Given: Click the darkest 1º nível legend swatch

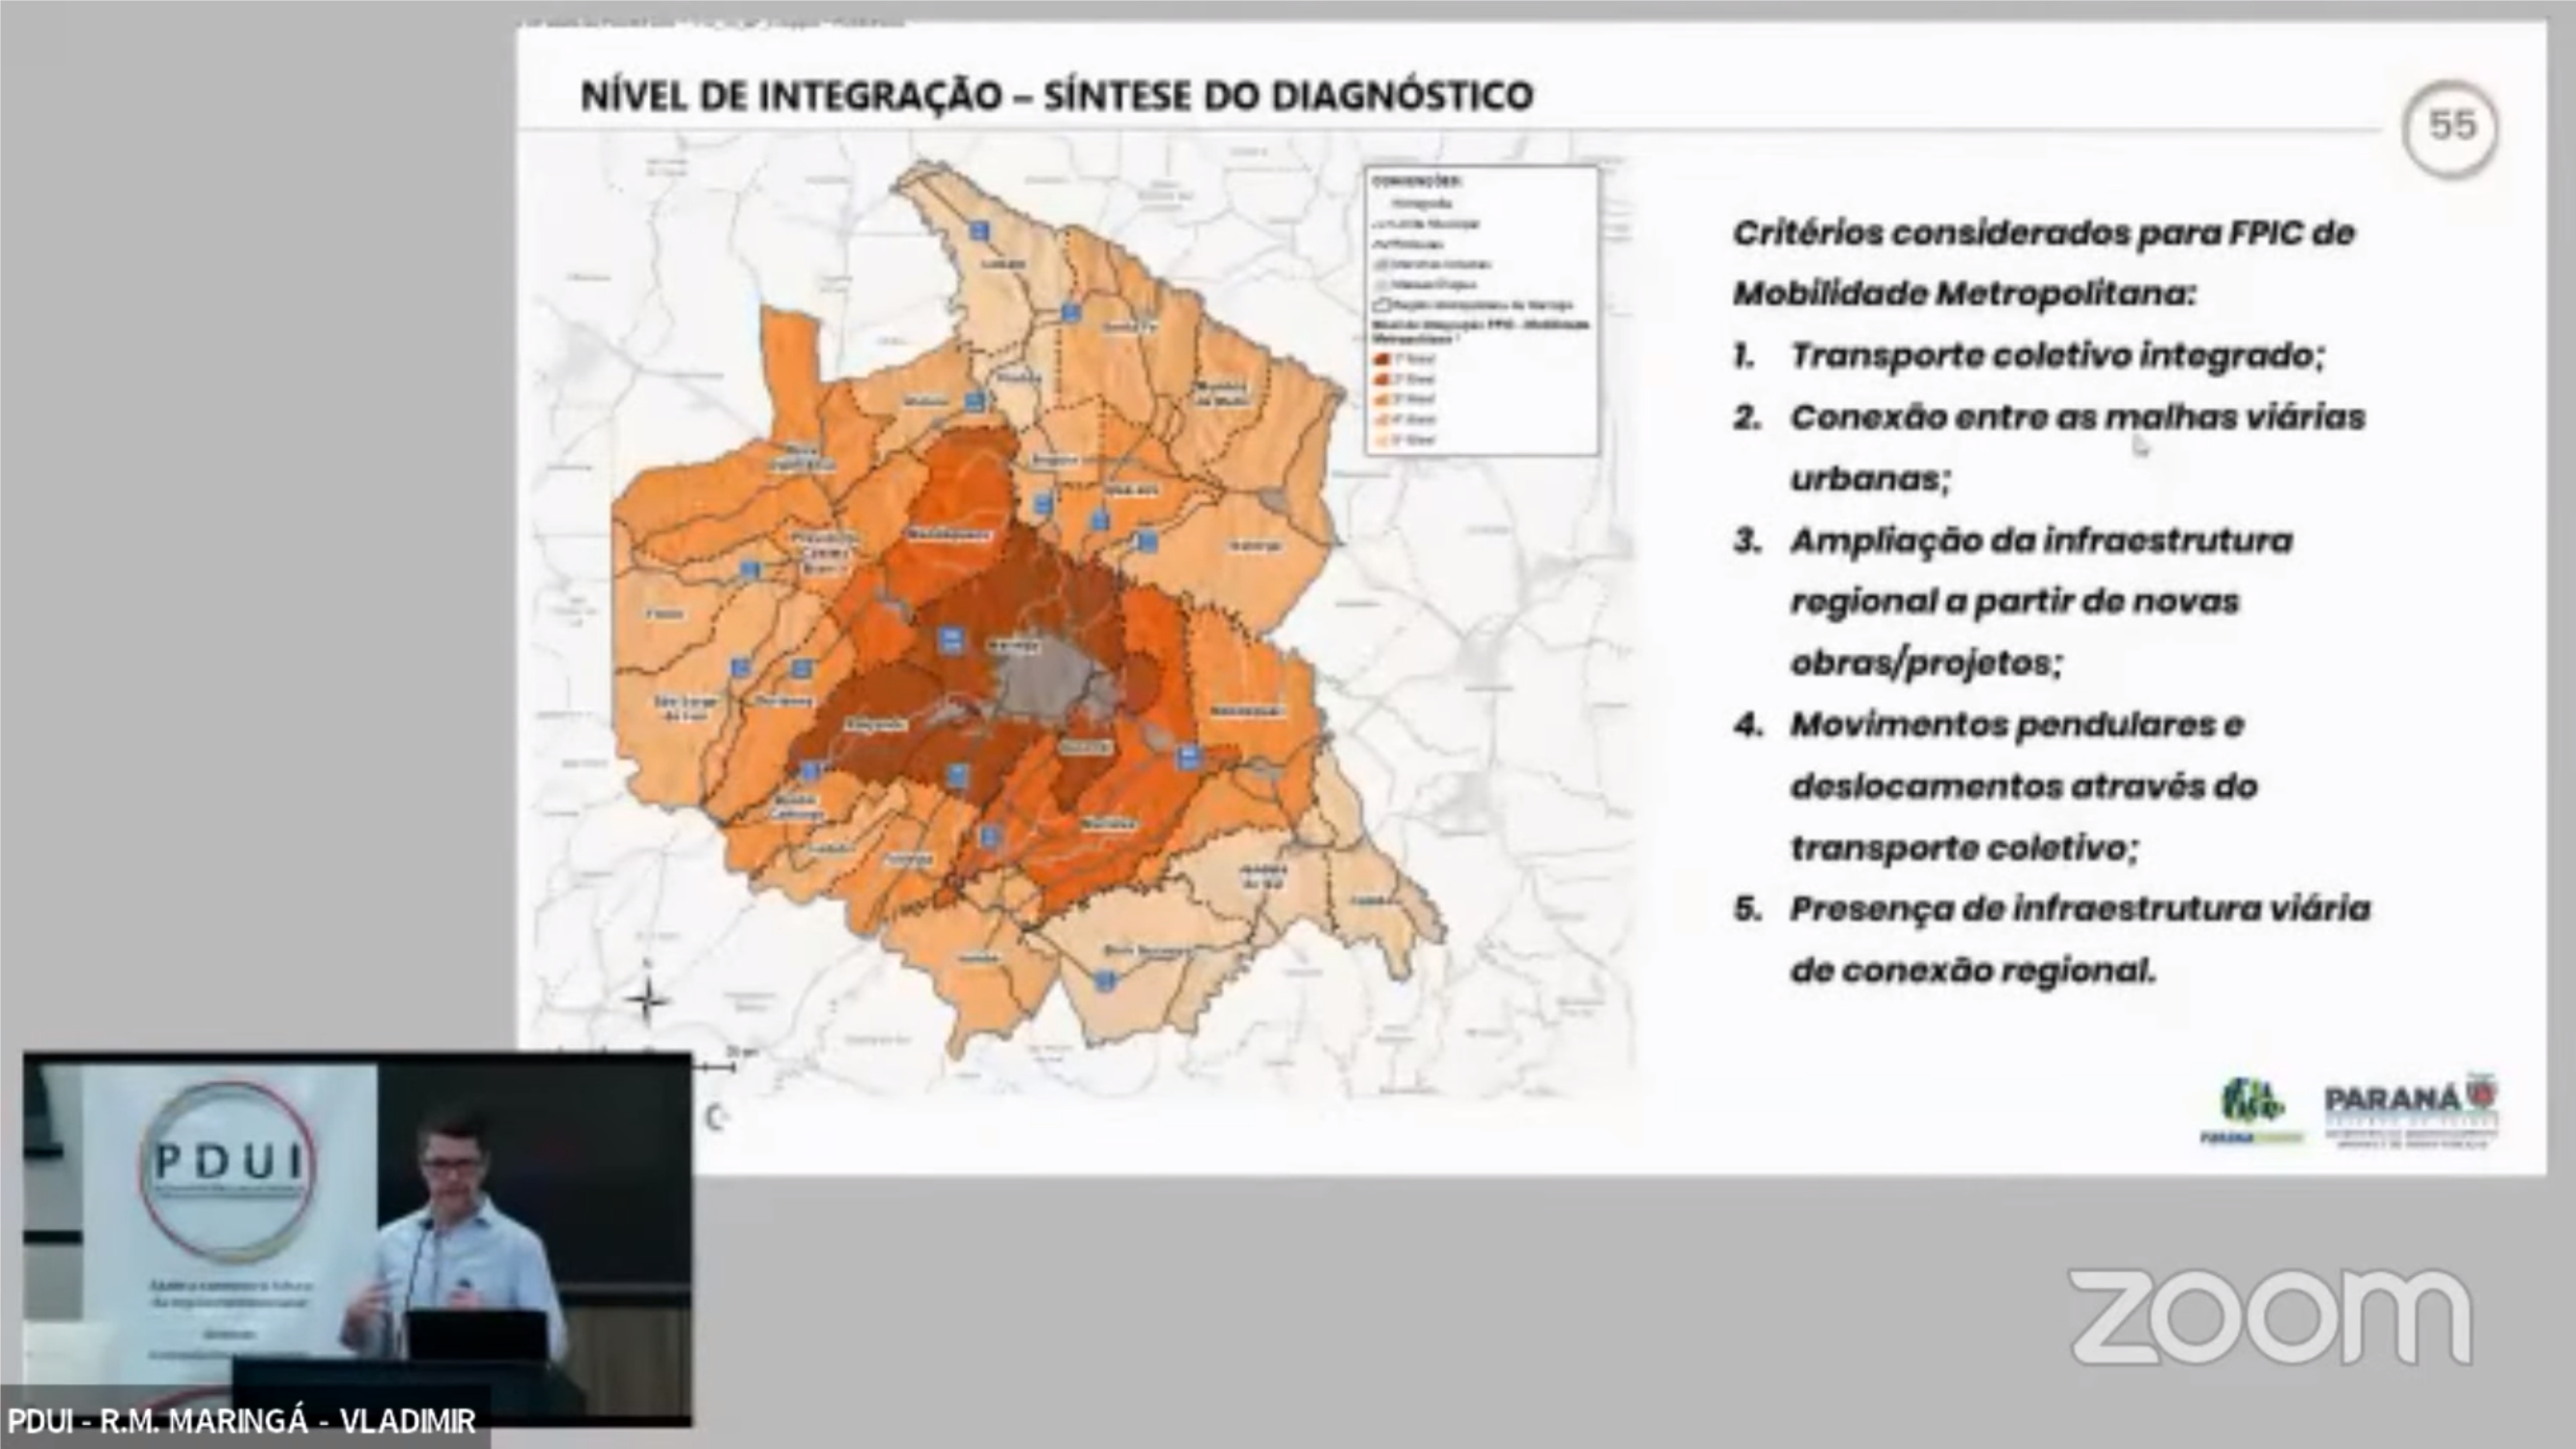Looking at the screenshot, I should pyautogui.click(x=1383, y=358).
